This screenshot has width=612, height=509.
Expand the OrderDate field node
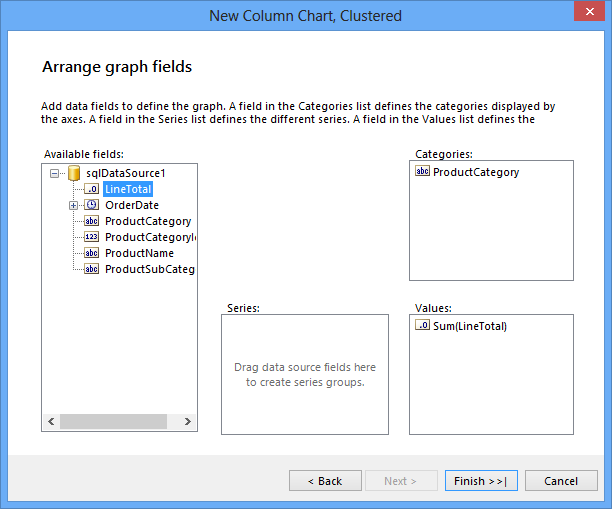click(x=73, y=205)
